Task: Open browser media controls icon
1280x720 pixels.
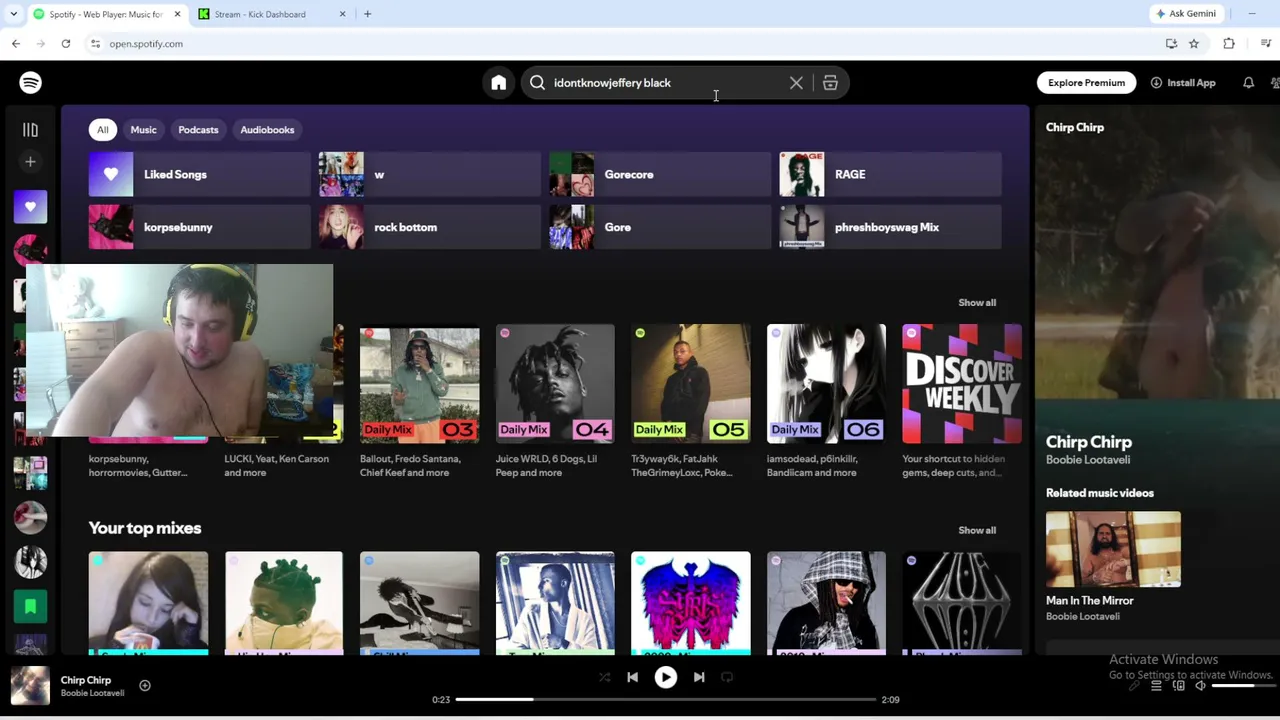Action: coord(1266,44)
